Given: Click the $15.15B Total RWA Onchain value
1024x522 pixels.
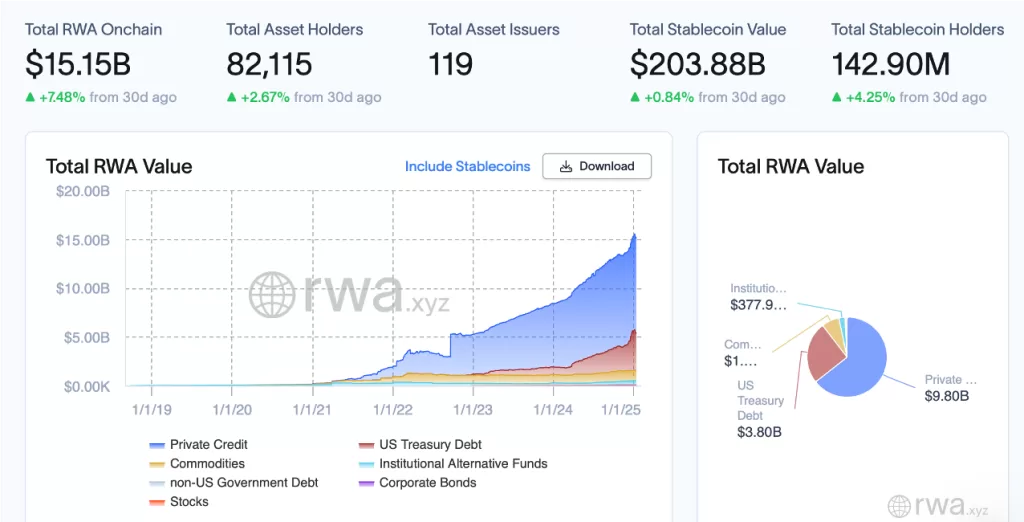Looking at the screenshot, I should pyautogui.click(x=78, y=65).
